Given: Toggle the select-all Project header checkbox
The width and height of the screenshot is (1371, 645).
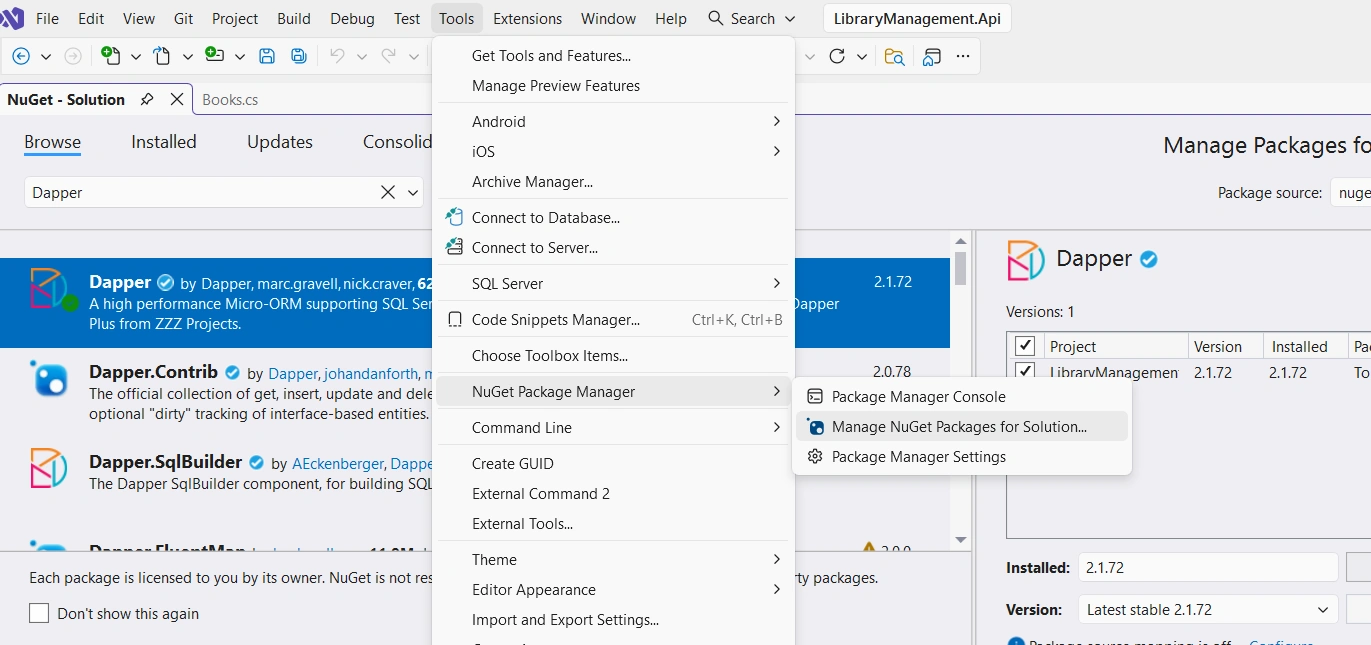Looking at the screenshot, I should click(1025, 346).
